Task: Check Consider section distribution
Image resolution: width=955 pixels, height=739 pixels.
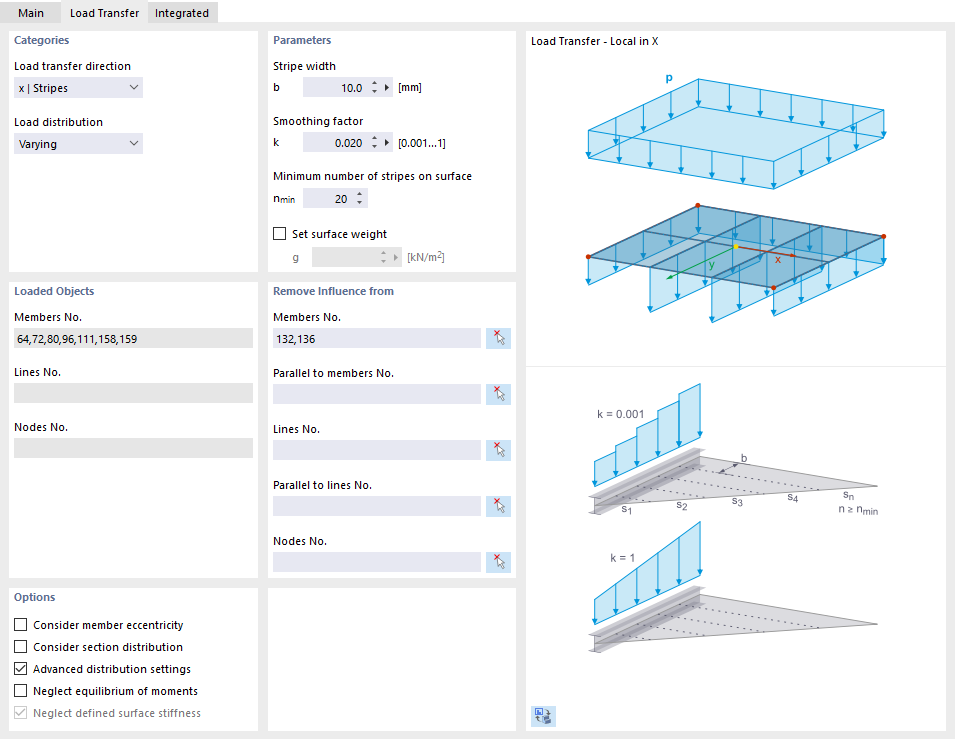Action: 18,647
